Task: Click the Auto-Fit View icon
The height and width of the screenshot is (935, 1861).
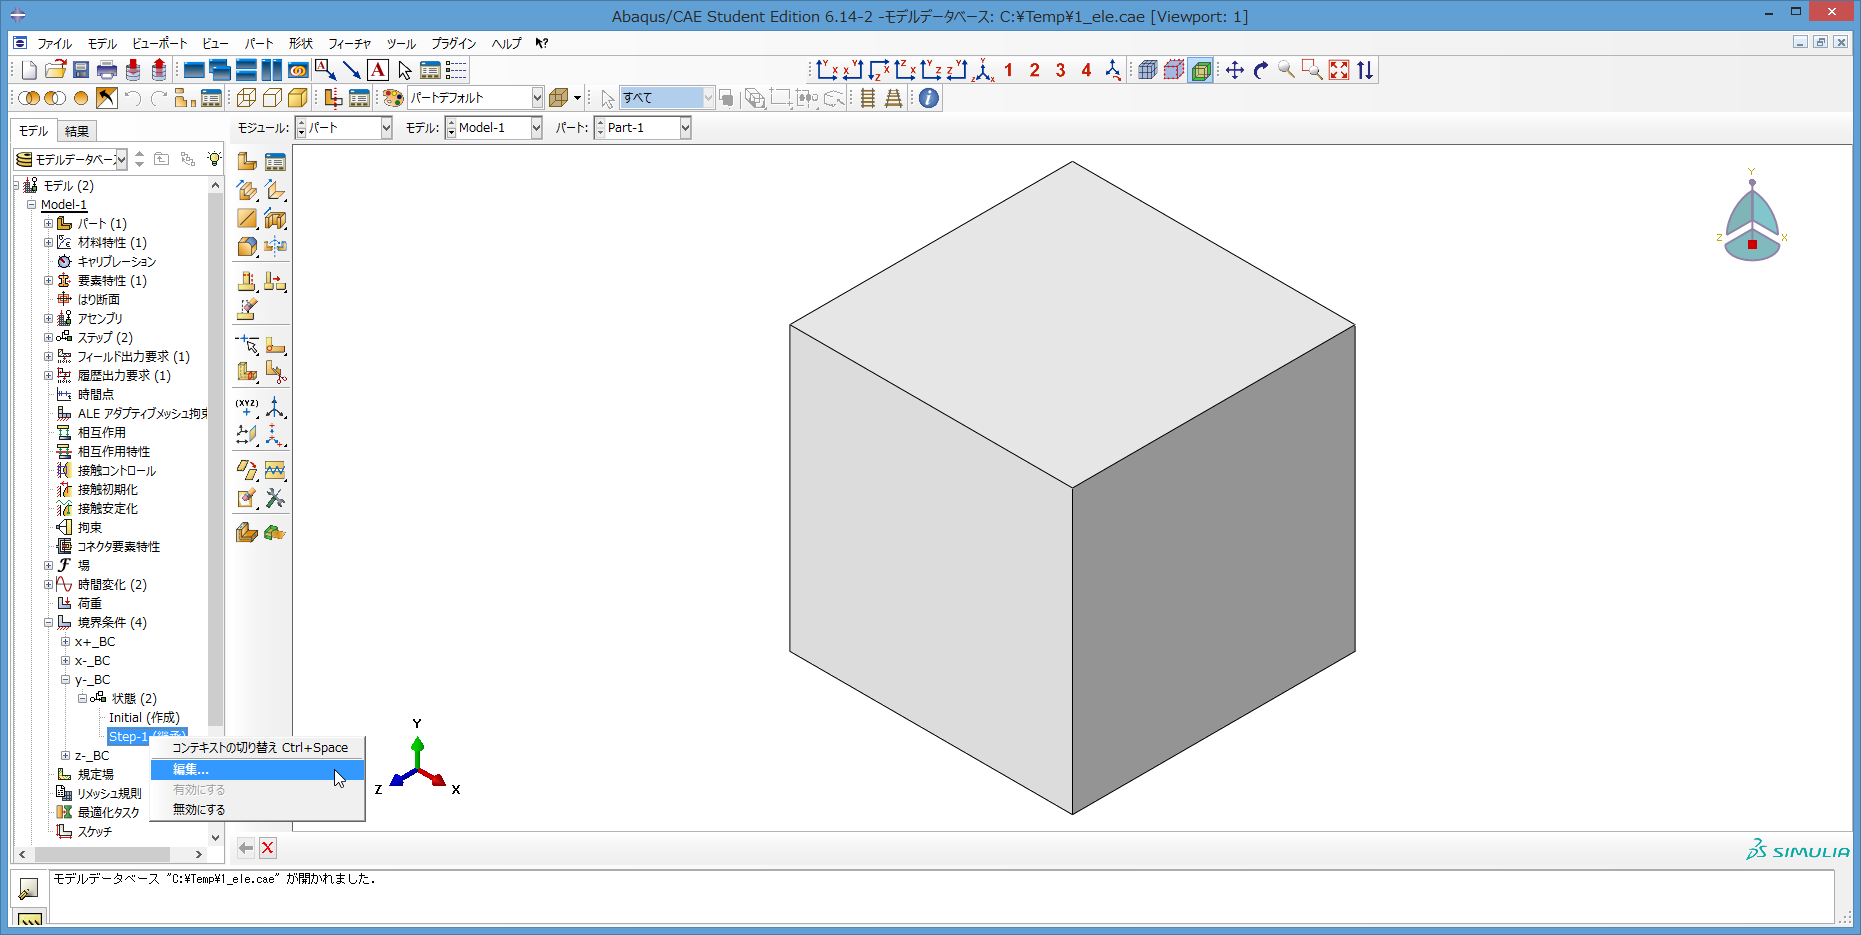Action: (1338, 70)
